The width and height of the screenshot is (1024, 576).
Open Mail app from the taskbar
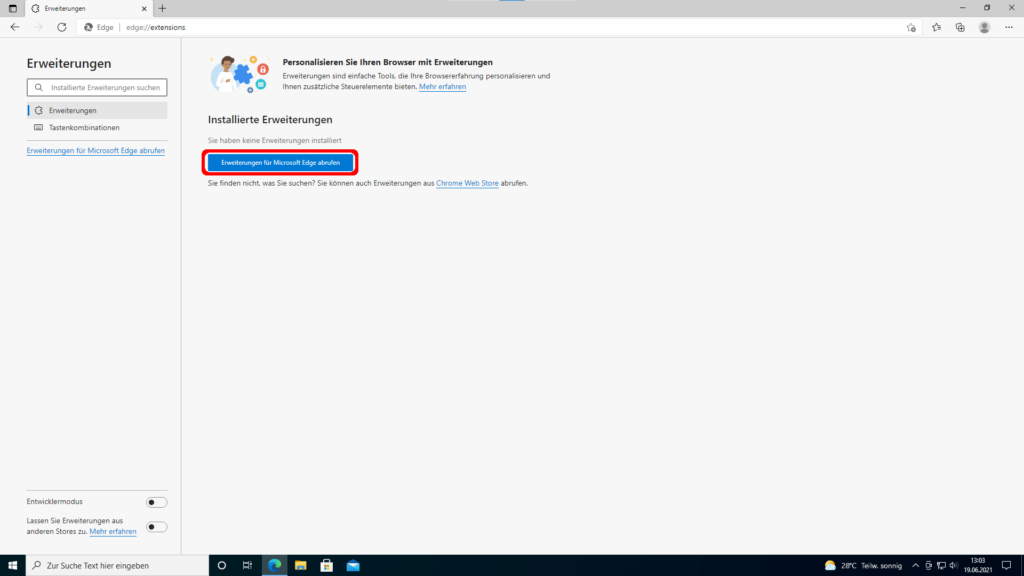(353, 566)
